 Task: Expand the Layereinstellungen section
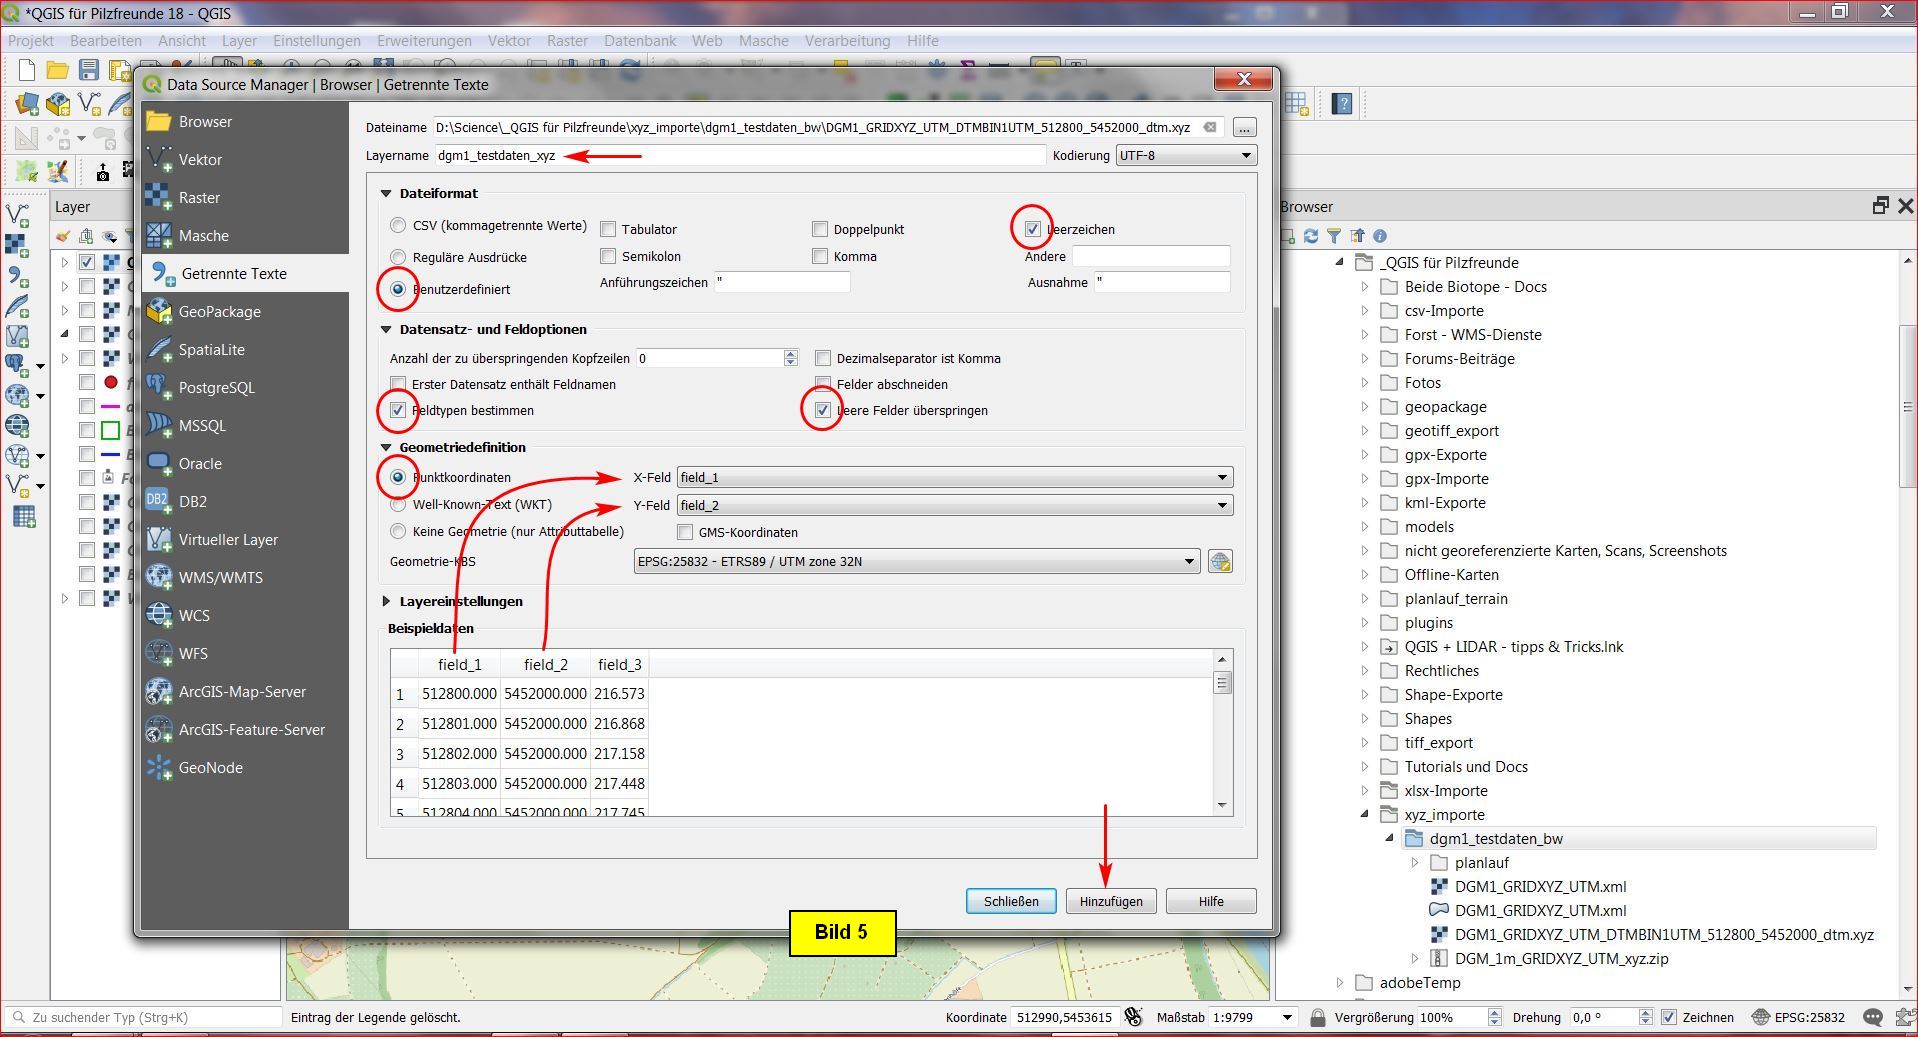coord(387,602)
